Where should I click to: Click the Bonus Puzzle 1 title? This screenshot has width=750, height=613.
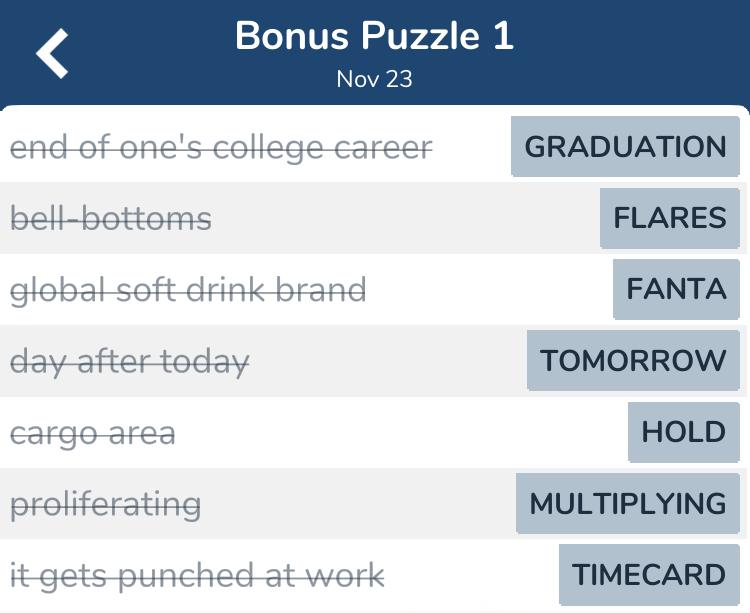375,35
